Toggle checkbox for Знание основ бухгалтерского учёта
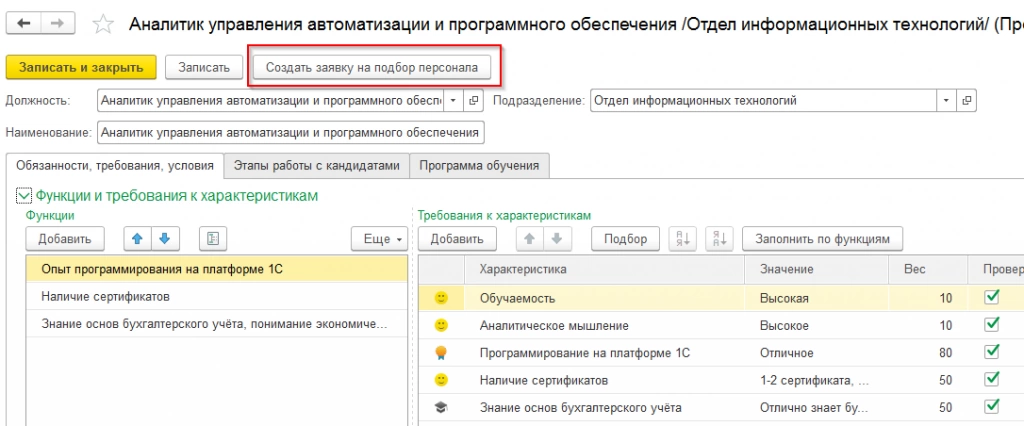This screenshot has height=426, width=1024. coord(993,406)
